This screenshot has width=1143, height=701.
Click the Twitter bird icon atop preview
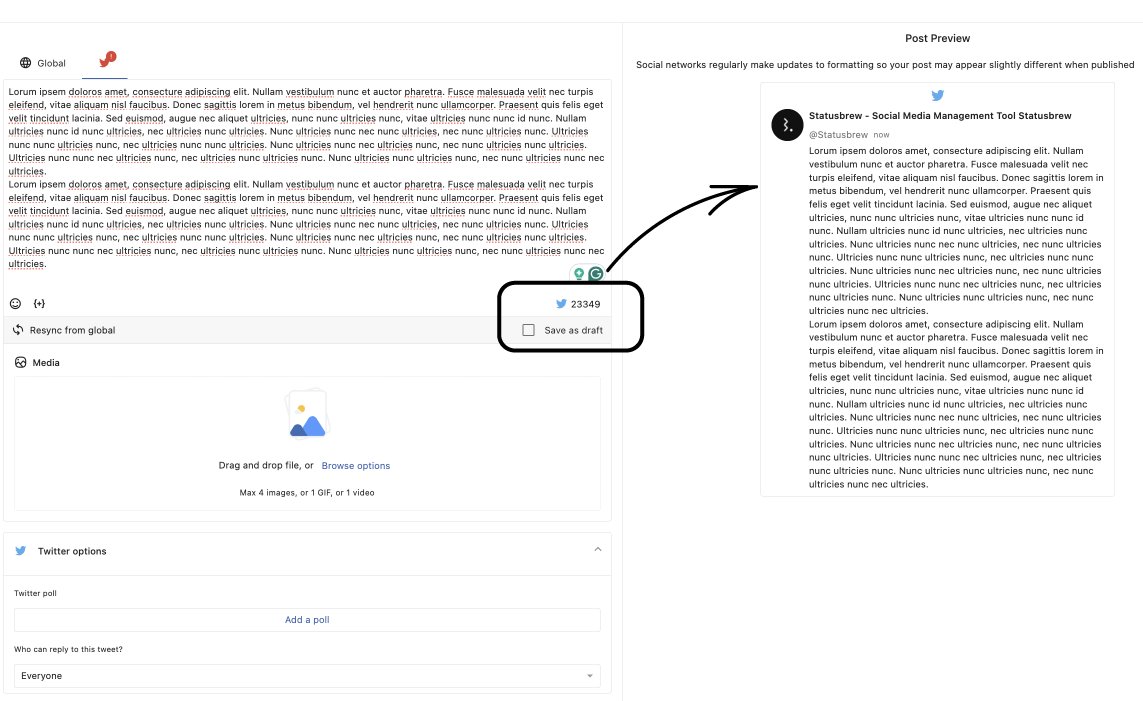[x=937, y=95]
